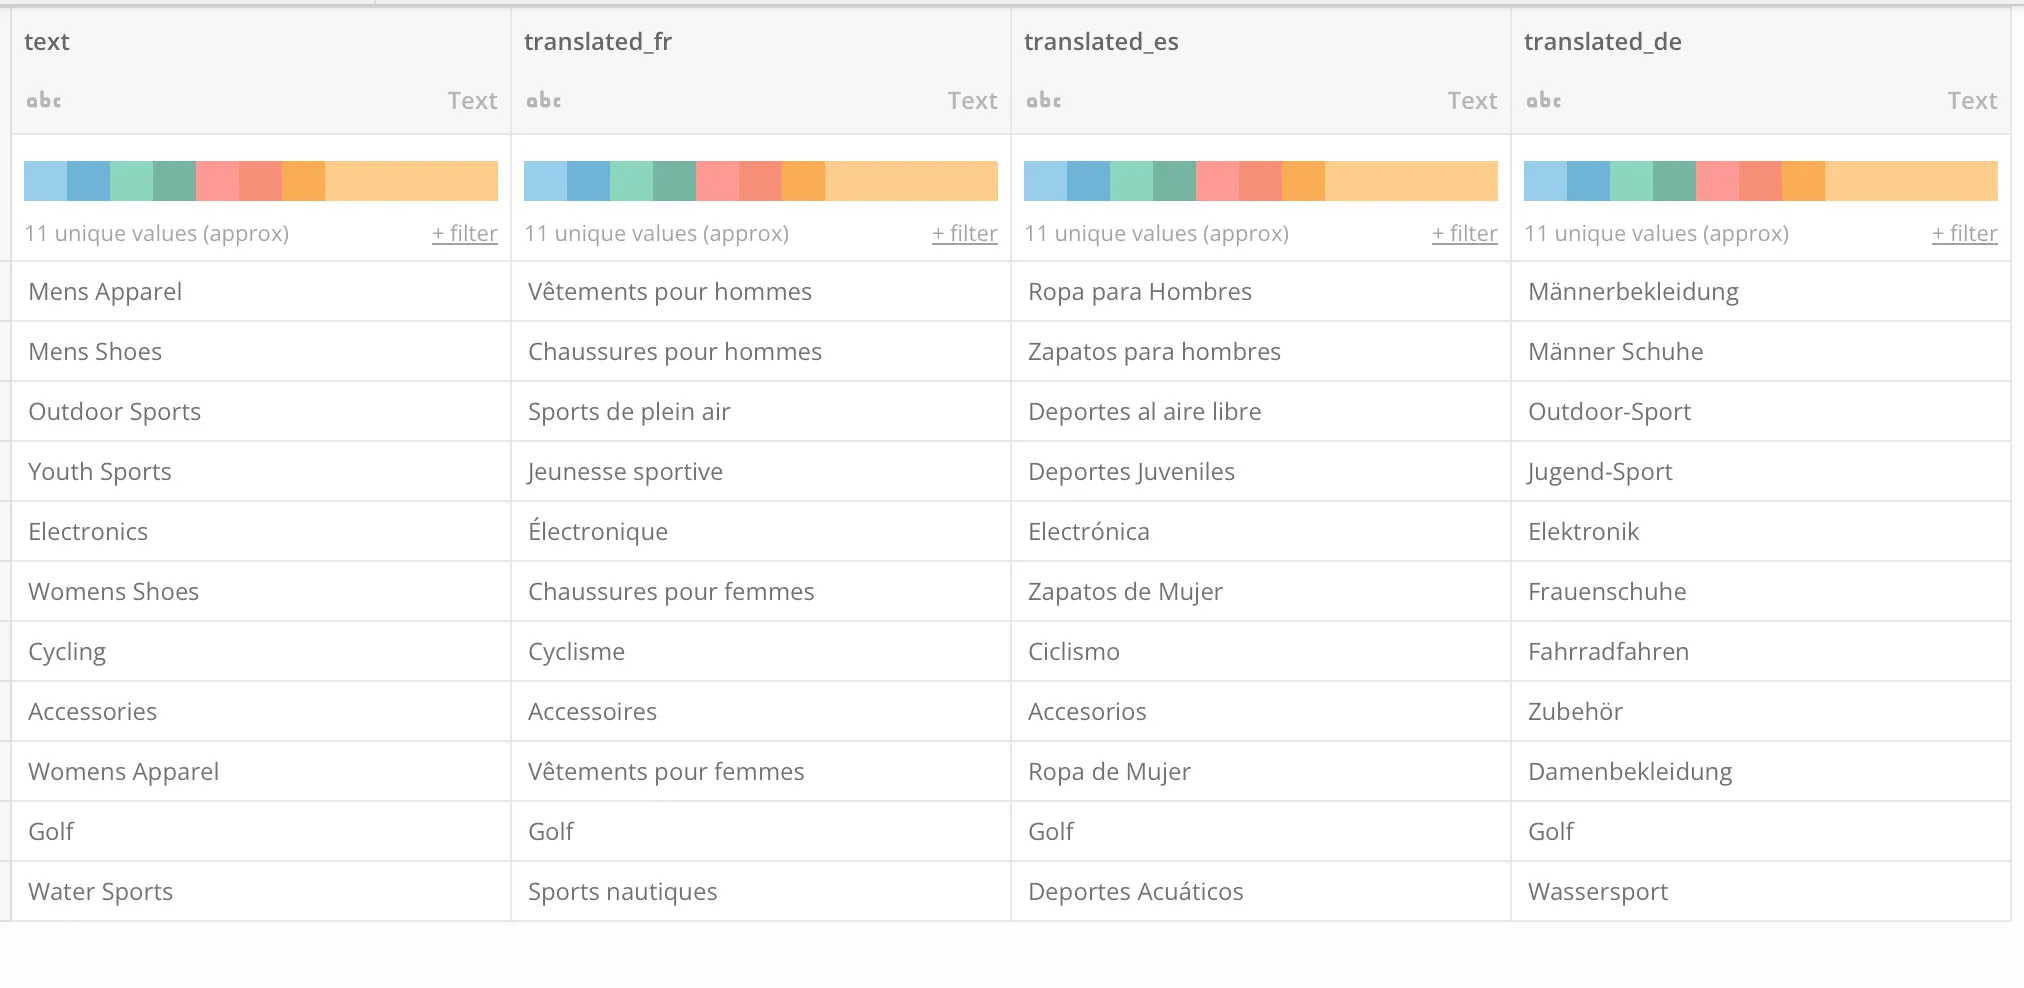Click the Deportes Acuáticos cell
2024x988 pixels.
(1135, 892)
